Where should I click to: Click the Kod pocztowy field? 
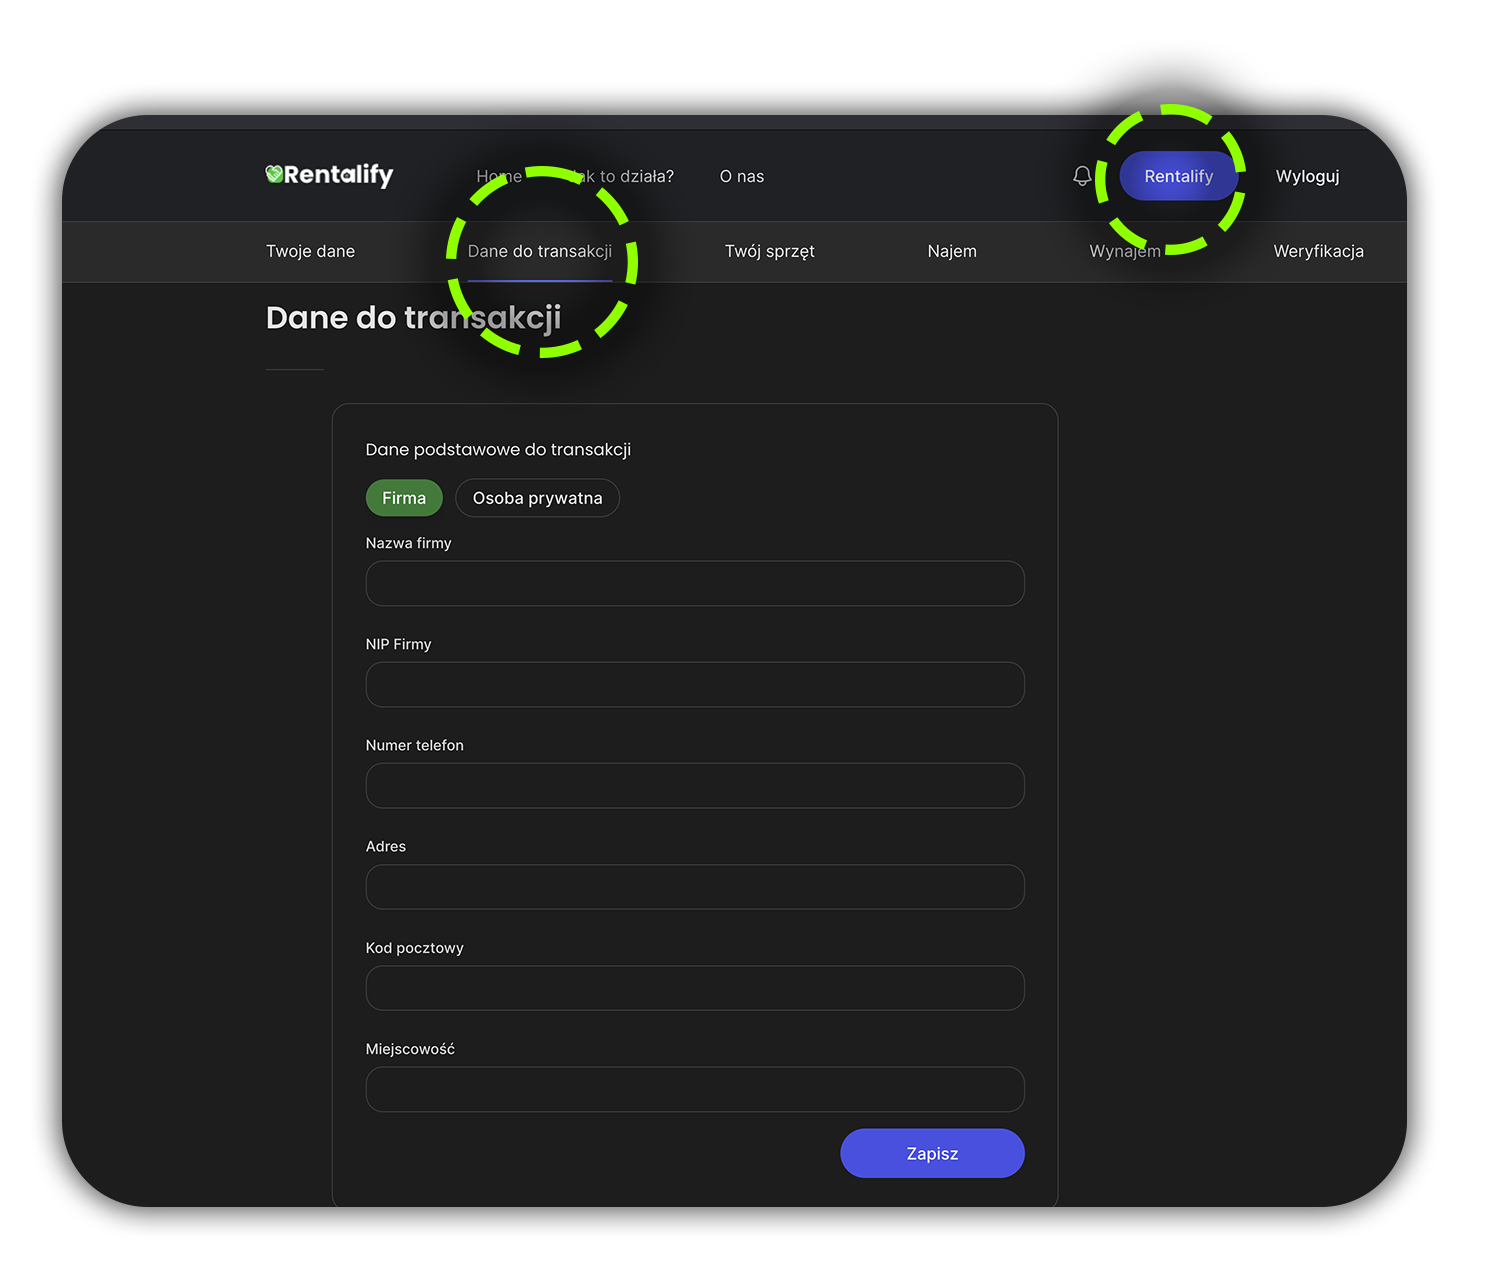(695, 988)
